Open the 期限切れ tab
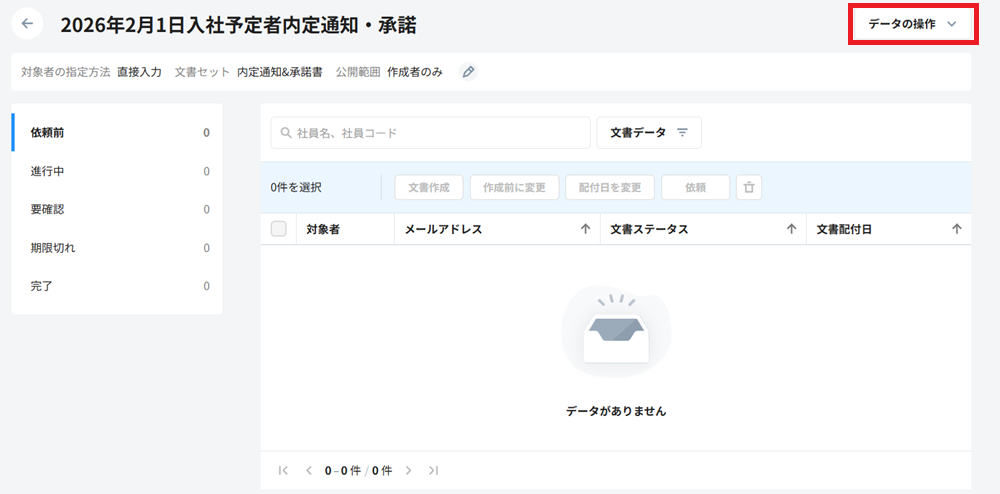1000x494 pixels. [117, 248]
